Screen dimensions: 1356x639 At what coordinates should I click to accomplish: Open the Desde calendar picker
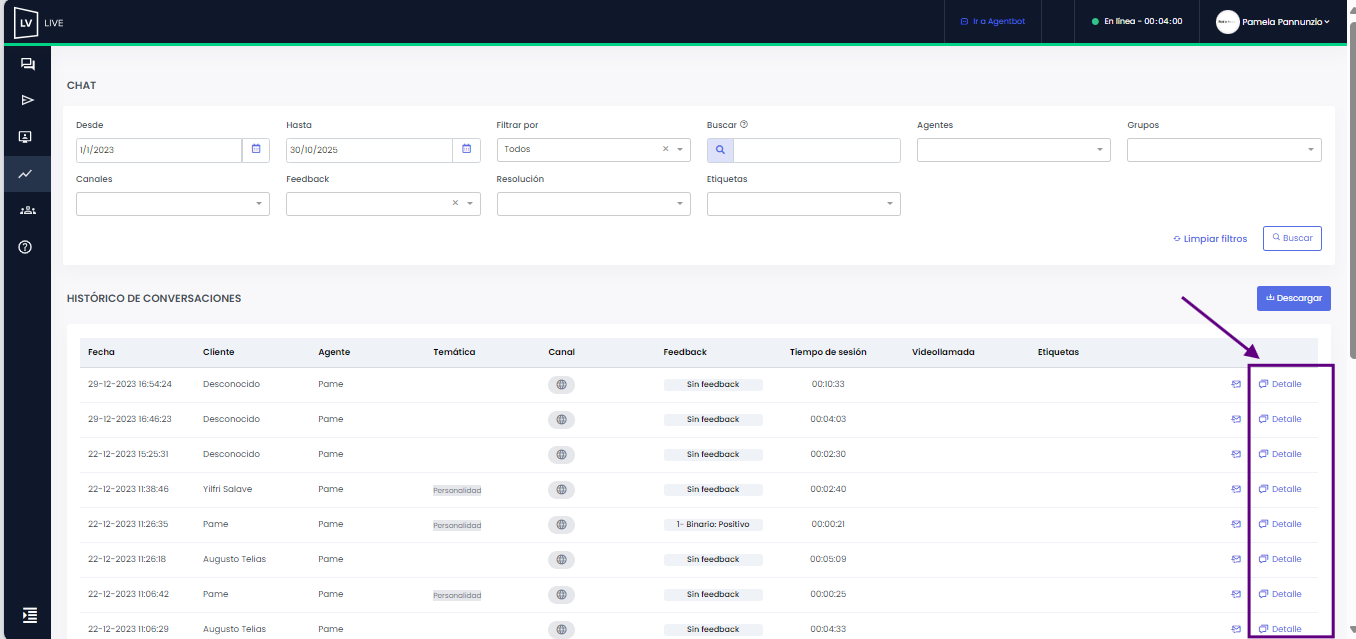coord(256,150)
